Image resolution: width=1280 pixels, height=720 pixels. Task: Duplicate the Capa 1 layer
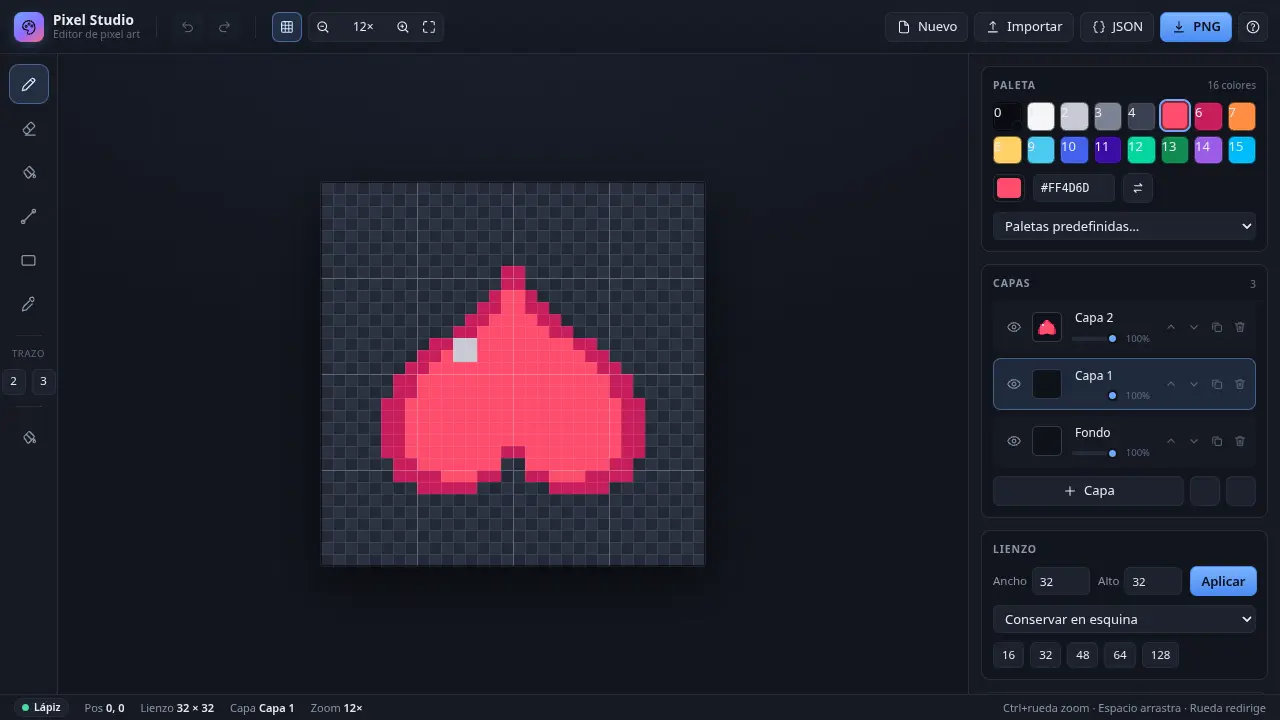click(x=1217, y=384)
